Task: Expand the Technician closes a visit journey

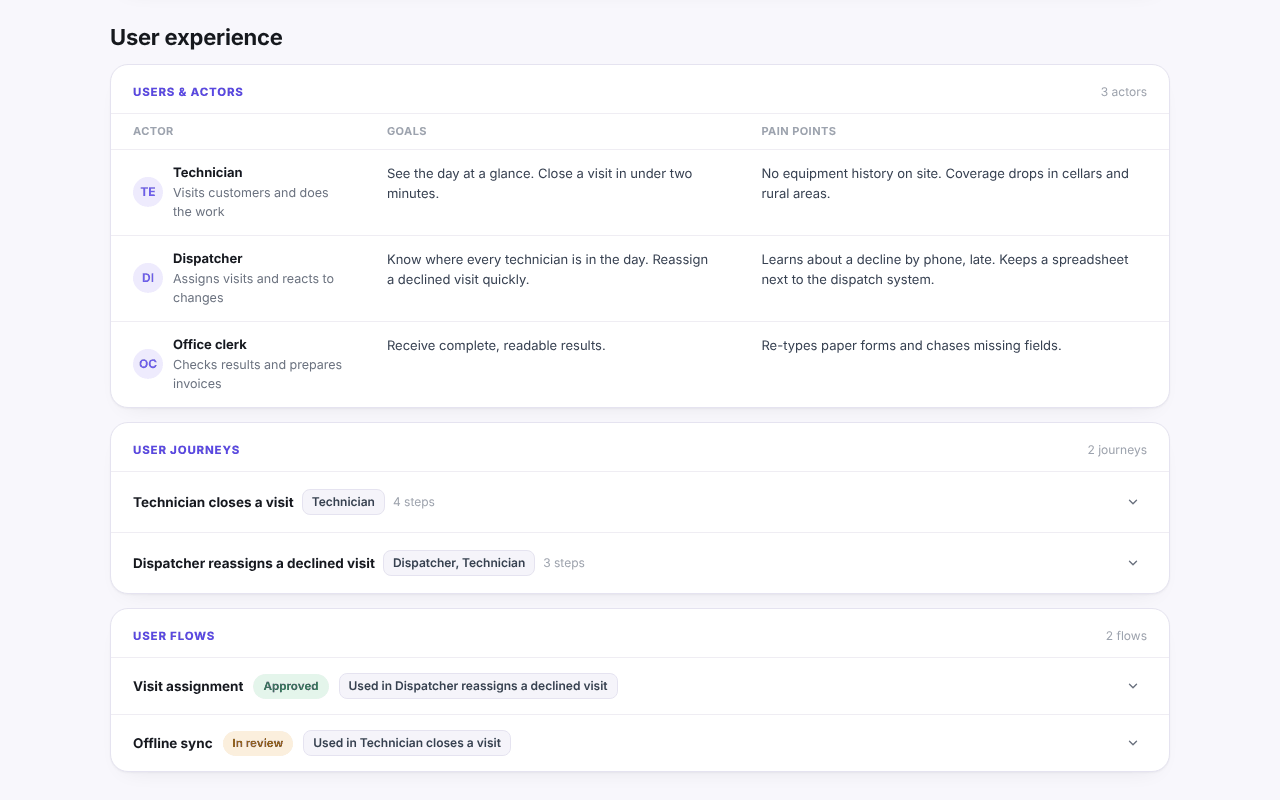Action: pyautogui.click(x=1133, y=502)
